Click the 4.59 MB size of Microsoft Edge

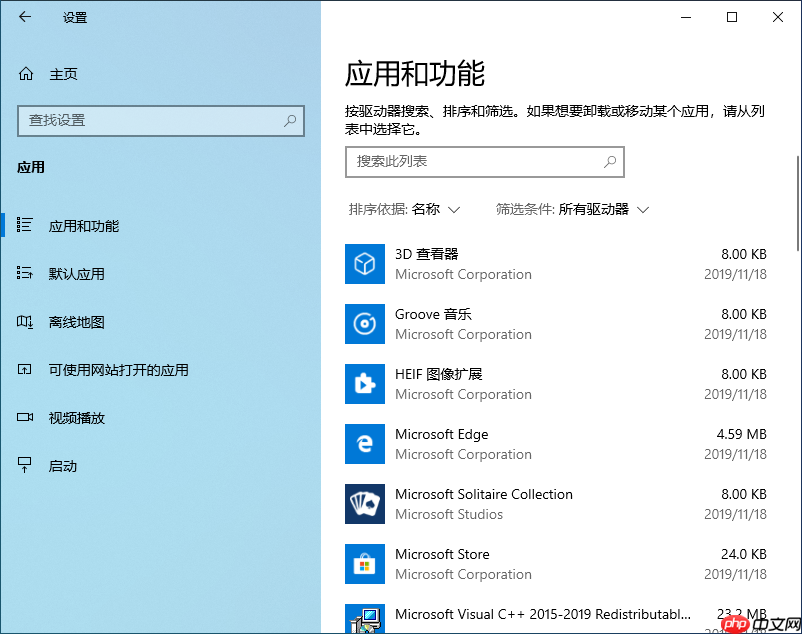(741, 434)
